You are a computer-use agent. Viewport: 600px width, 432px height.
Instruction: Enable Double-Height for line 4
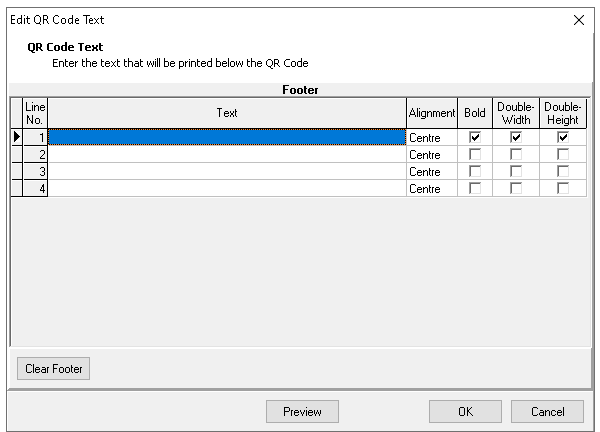[563, 188]
